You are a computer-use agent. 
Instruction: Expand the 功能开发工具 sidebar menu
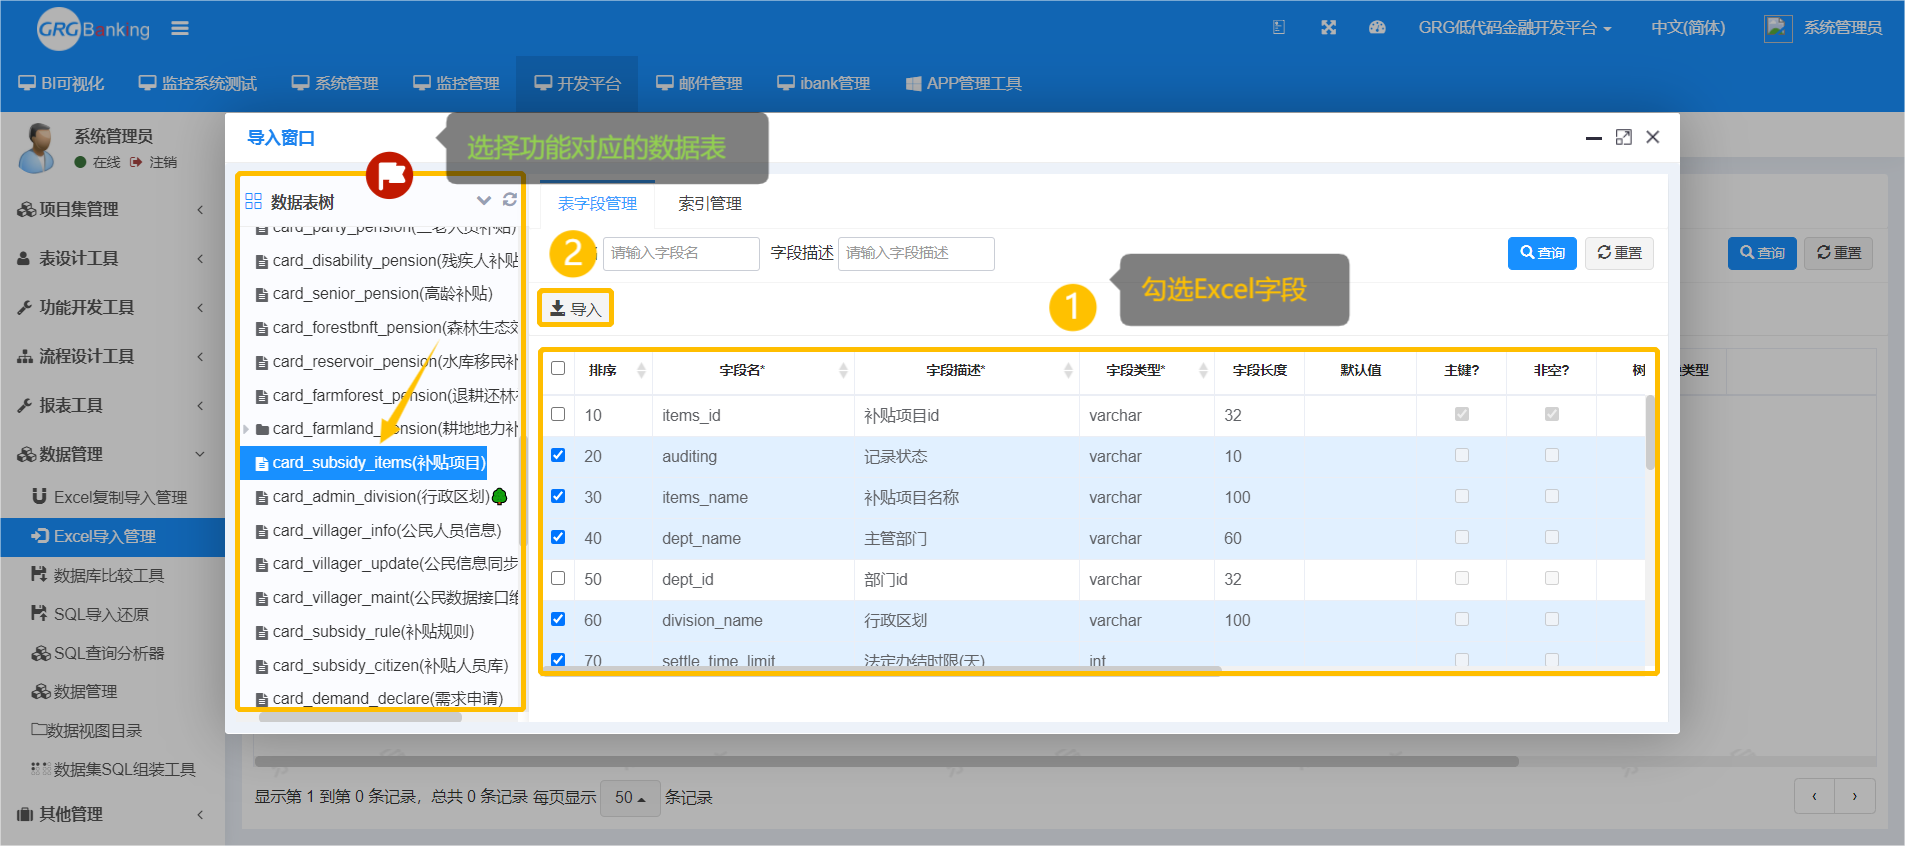point(112,307)
